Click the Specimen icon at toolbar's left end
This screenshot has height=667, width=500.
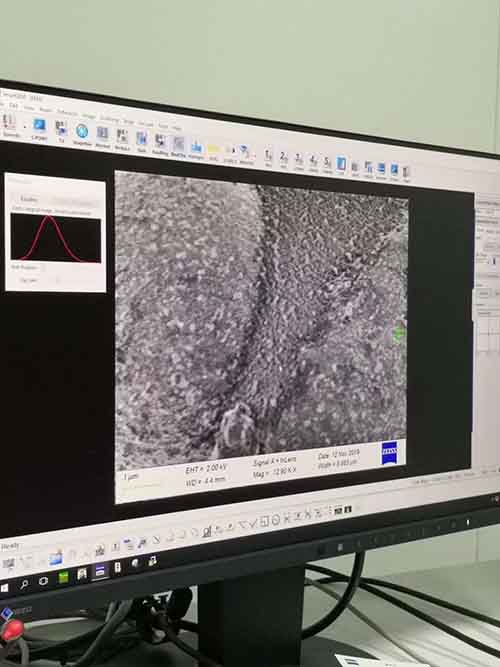[x=9, y=123]
